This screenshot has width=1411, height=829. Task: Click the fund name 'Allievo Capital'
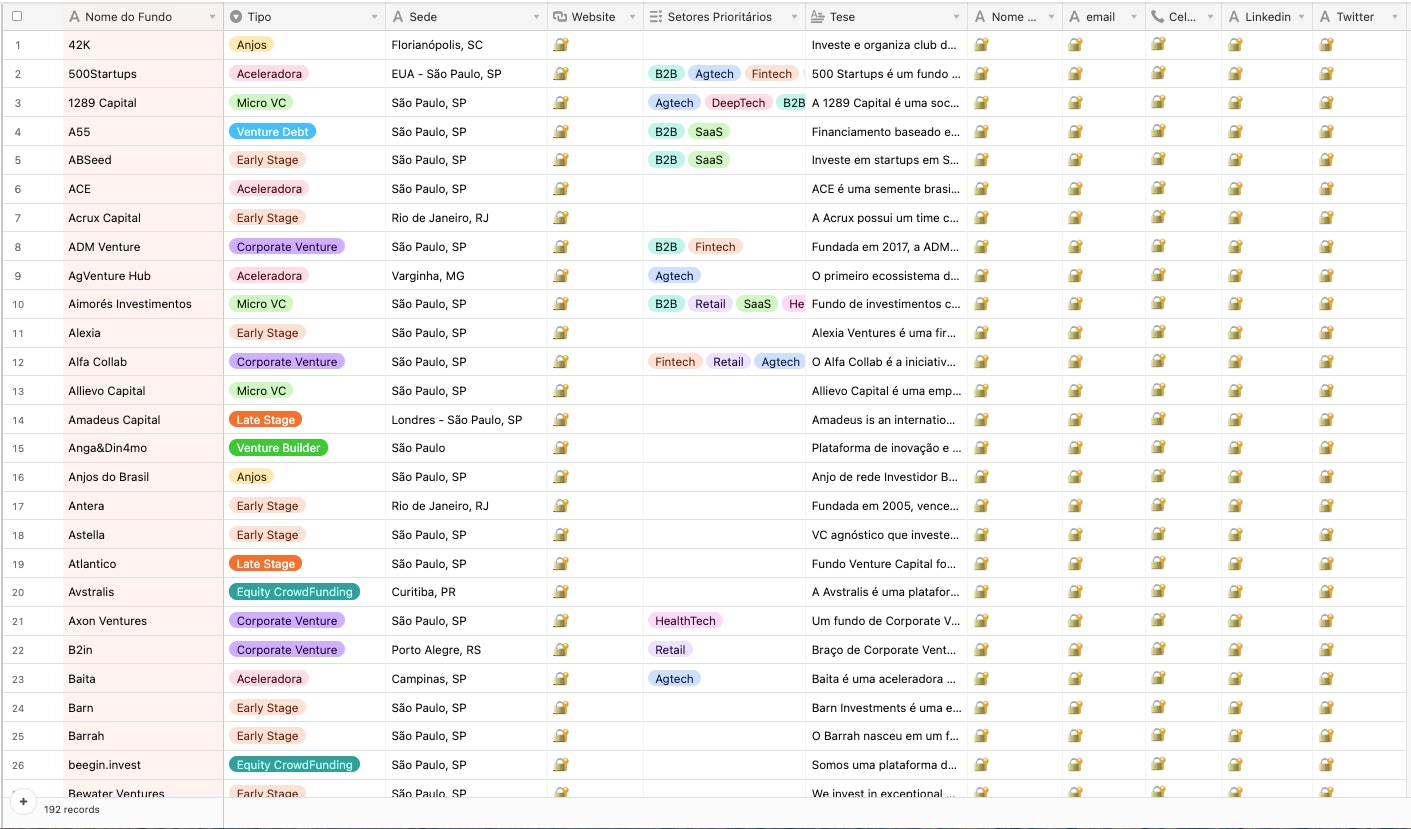pos(107,391)
